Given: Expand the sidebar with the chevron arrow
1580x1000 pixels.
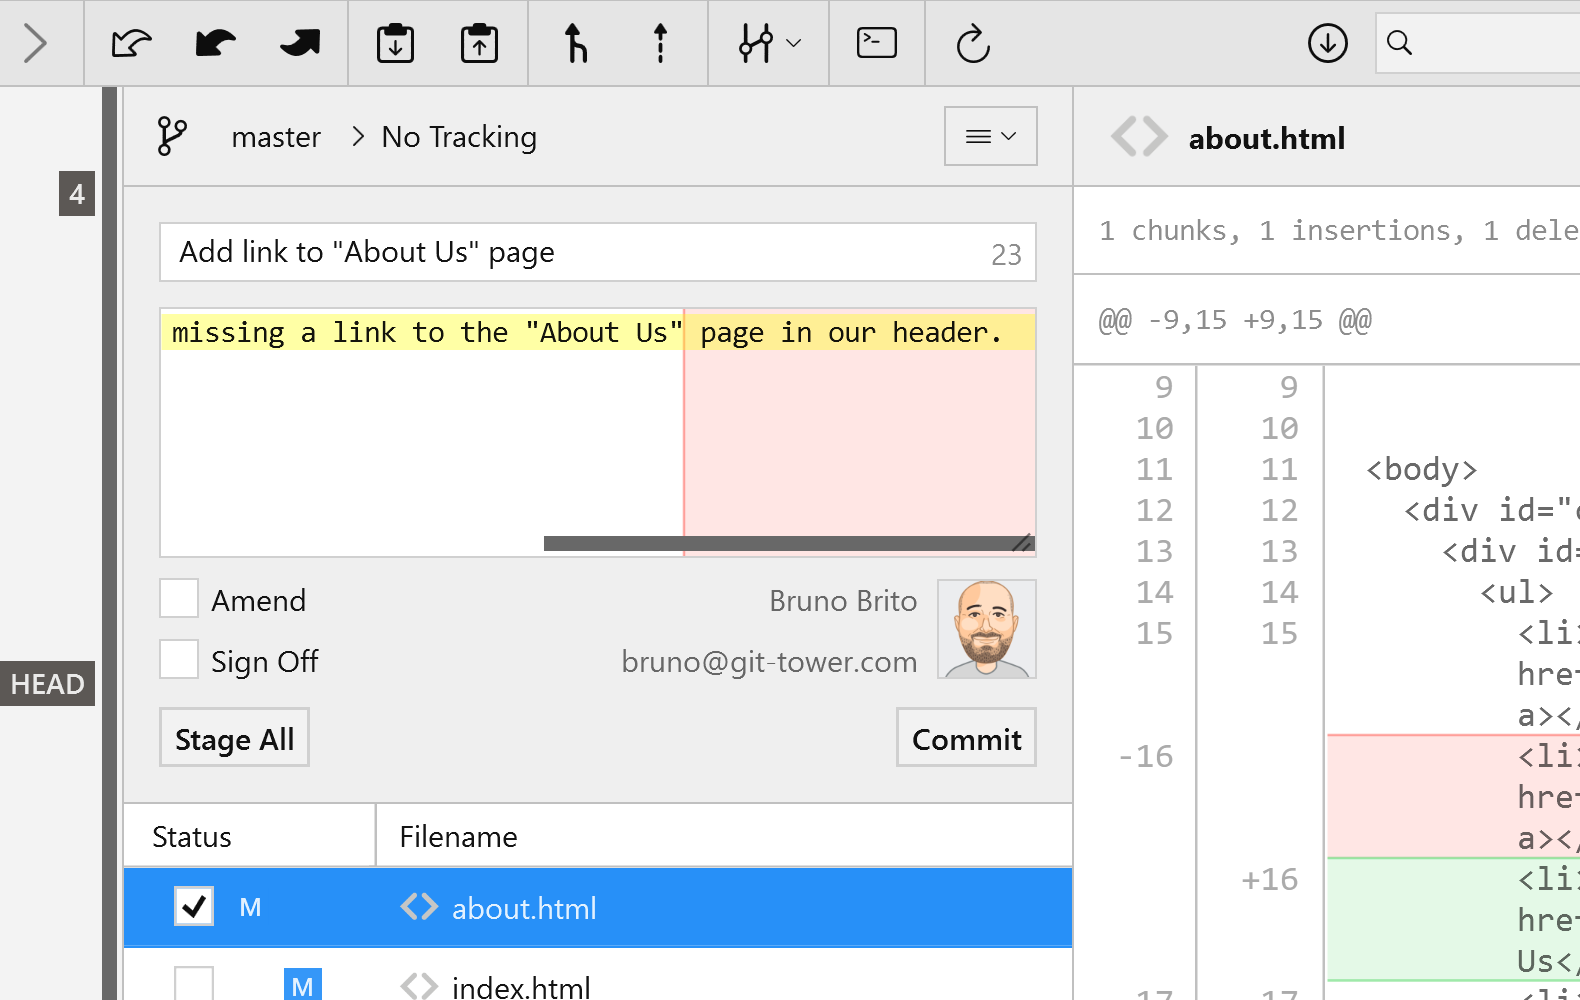Looking at the screenshot, I should coord(36,43).
